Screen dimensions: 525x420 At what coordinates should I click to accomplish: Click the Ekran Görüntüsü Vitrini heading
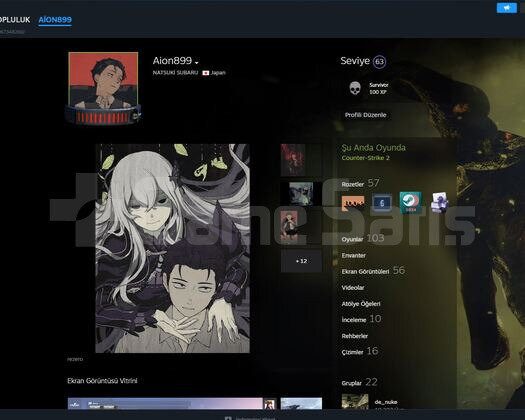pyautogui.click(x=102, y=381)
